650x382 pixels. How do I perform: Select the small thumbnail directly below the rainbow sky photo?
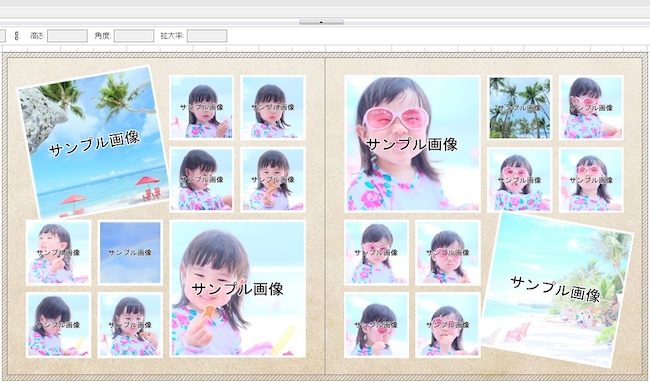130,325
